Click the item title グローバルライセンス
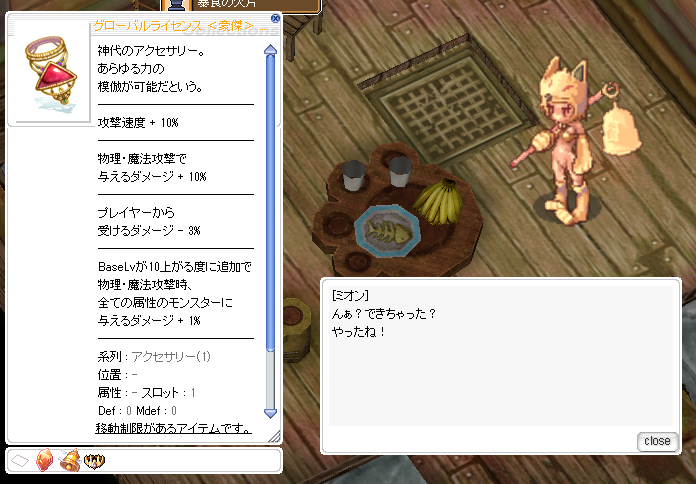This screenshot has height=484, width=696. [x=148, y=26]
